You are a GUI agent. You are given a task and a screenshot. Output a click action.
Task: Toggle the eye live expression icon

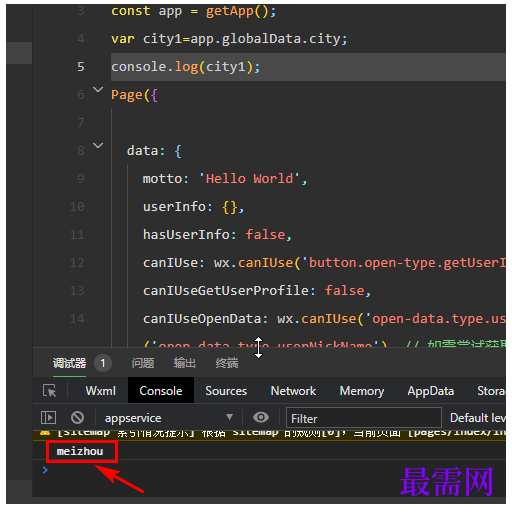(261, 417)
